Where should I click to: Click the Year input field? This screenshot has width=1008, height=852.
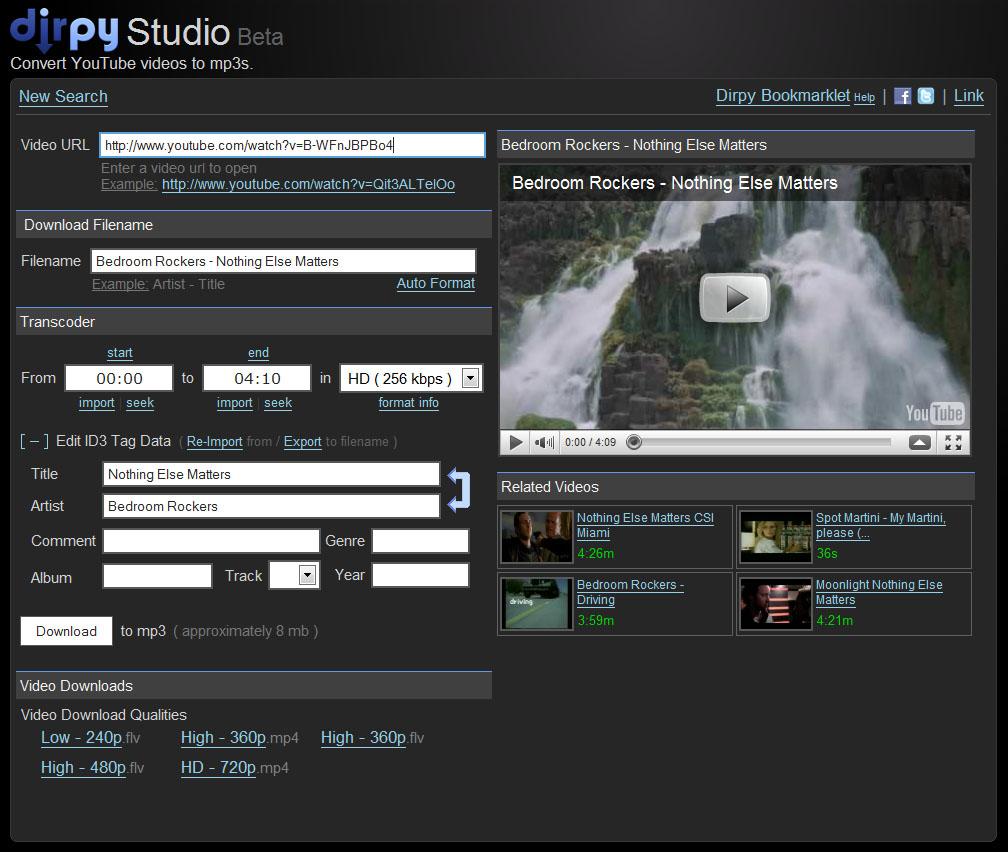click(420, 575)
